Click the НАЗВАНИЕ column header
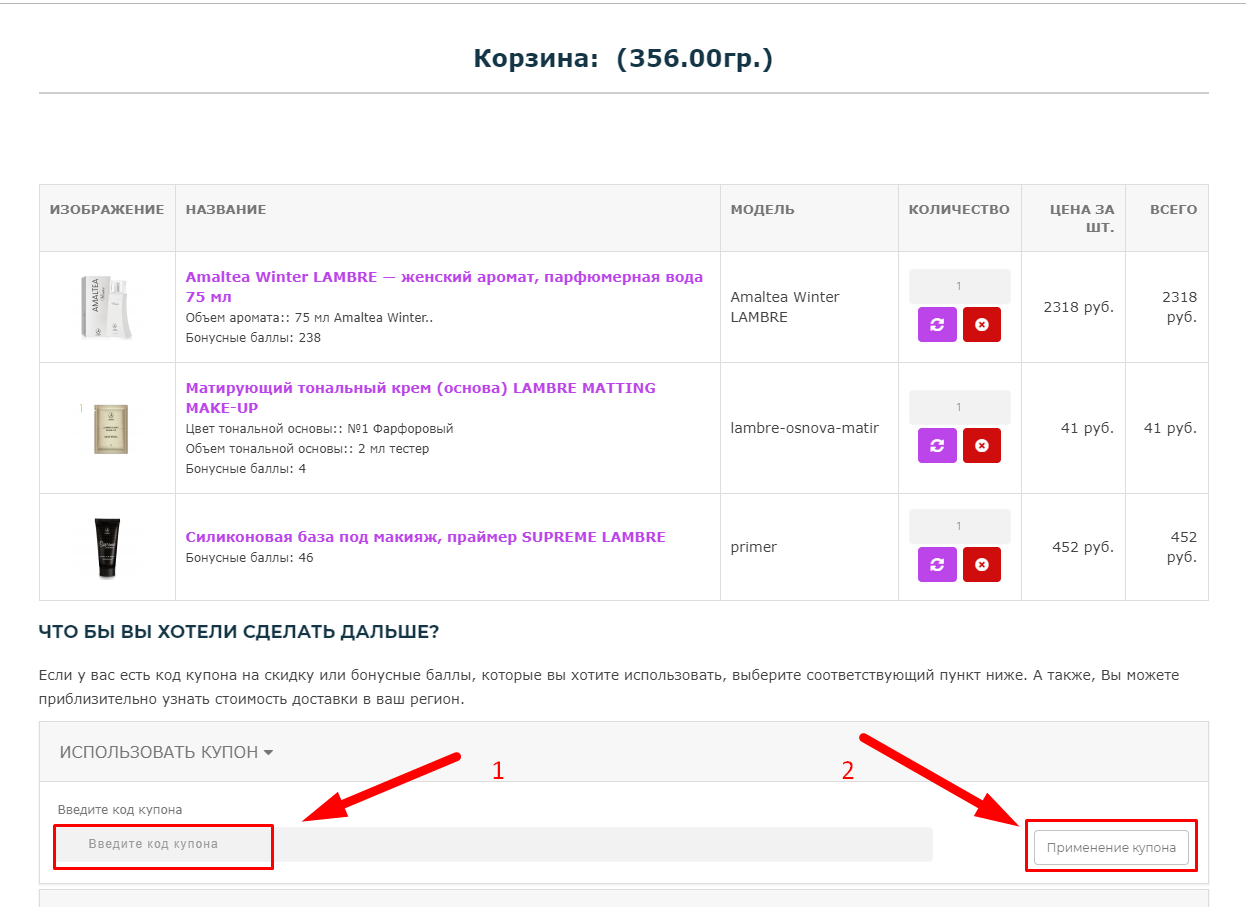 (226, 210)
